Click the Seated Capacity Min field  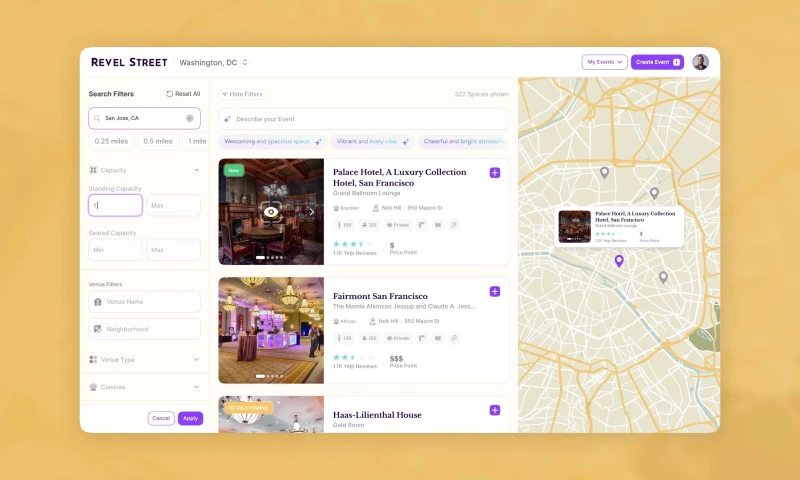click(x=115, y=250)
